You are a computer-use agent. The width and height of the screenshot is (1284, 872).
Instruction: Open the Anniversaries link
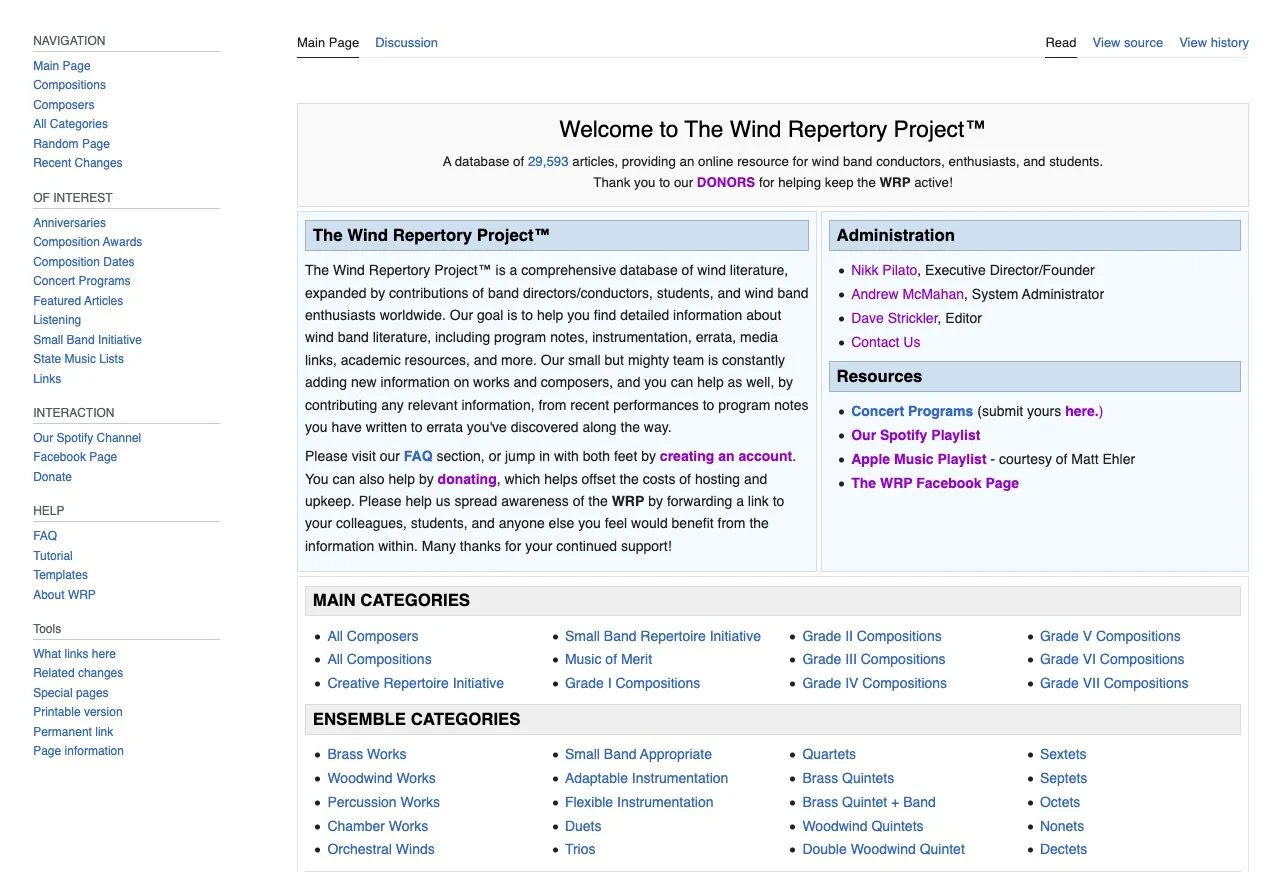(x=69, y=223)
